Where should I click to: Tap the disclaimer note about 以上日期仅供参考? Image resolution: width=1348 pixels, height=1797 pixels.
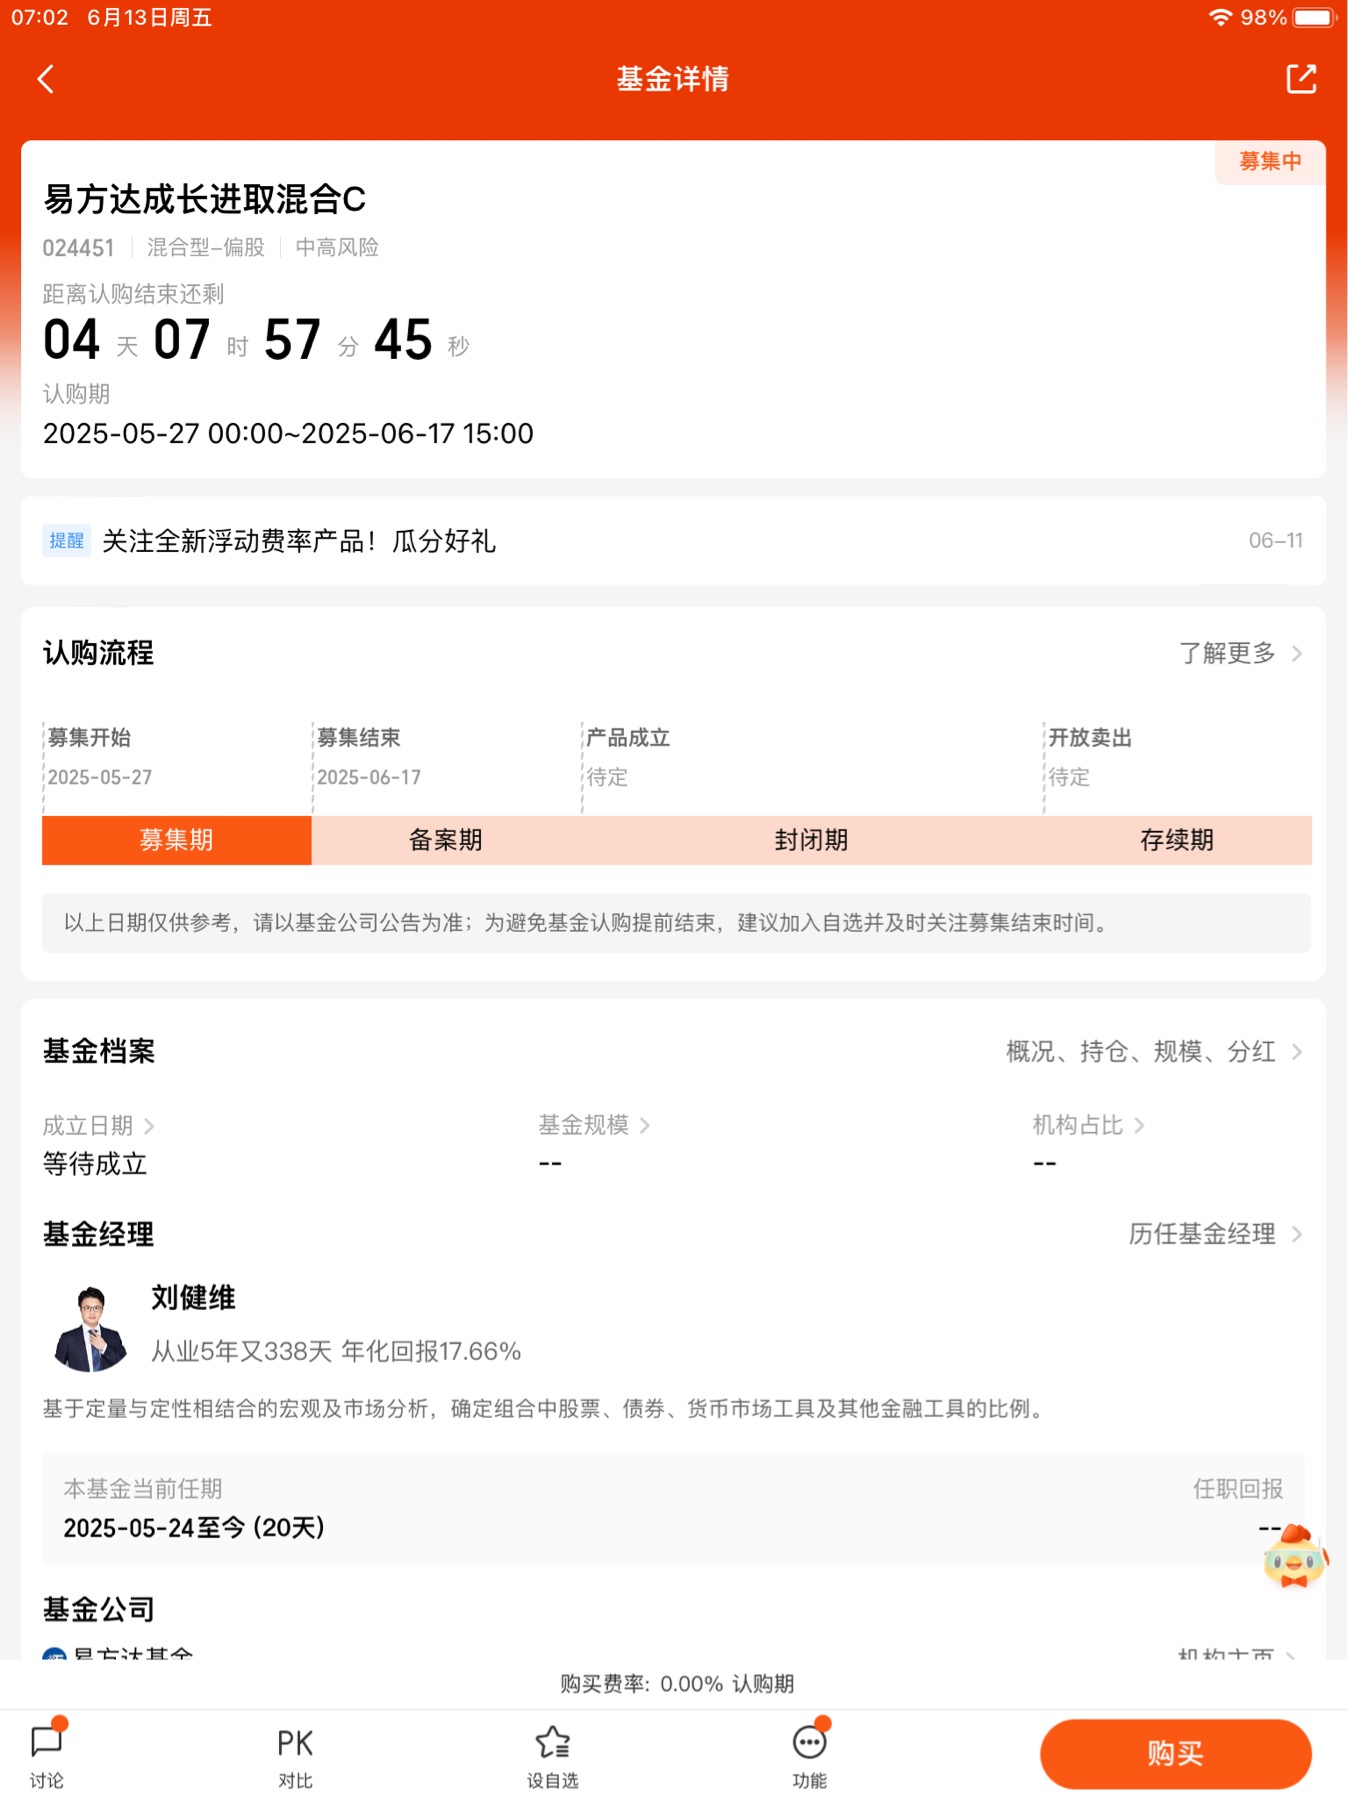(x=676, y=923)
